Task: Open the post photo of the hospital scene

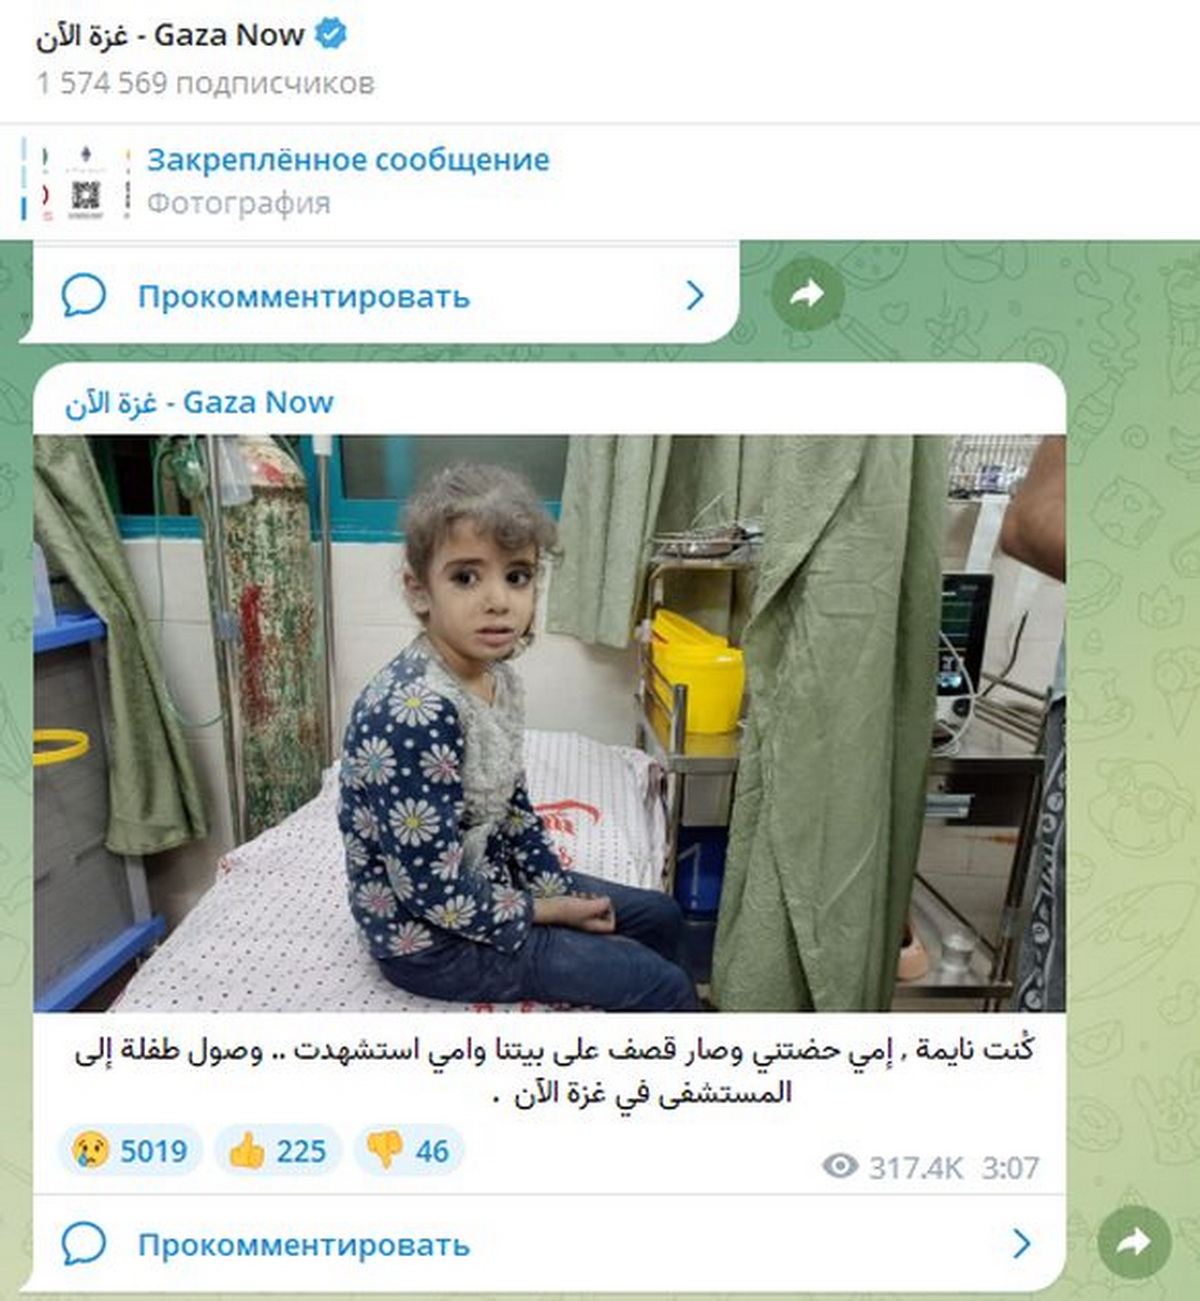Action: [550, 723]
